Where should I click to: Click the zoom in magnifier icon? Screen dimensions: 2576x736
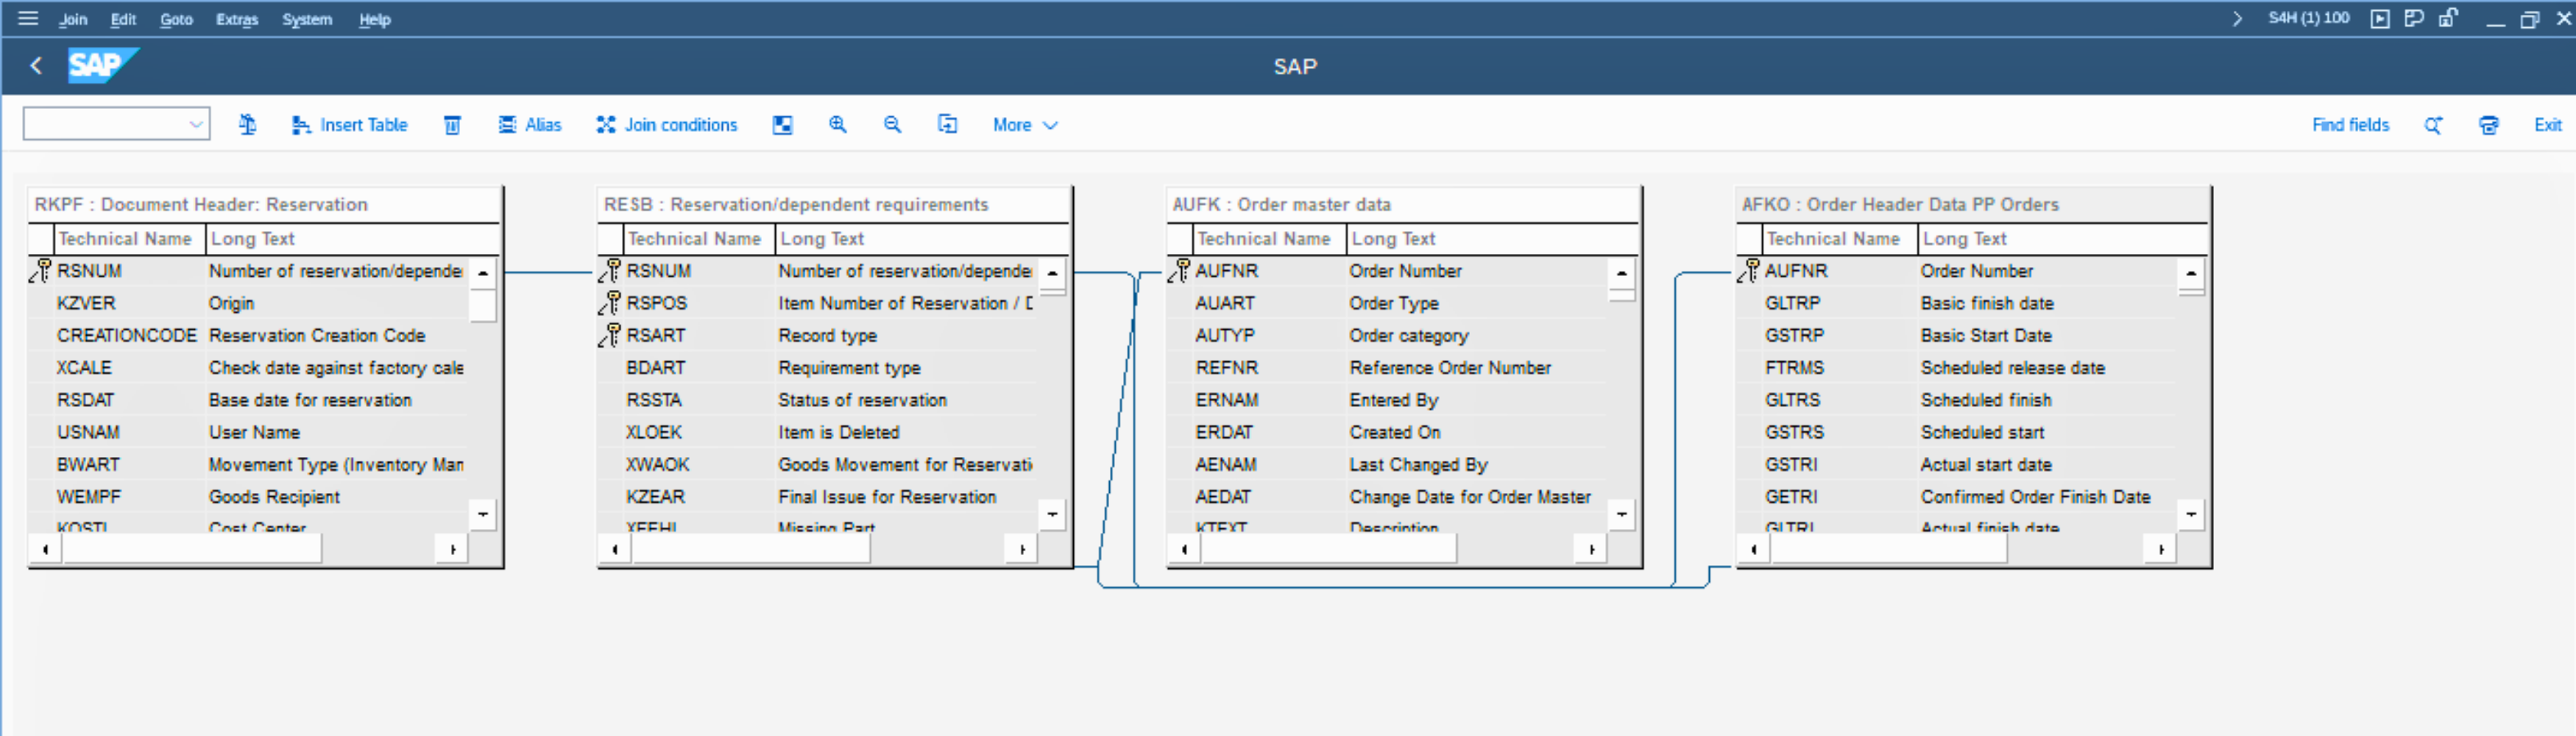point(837,125)
